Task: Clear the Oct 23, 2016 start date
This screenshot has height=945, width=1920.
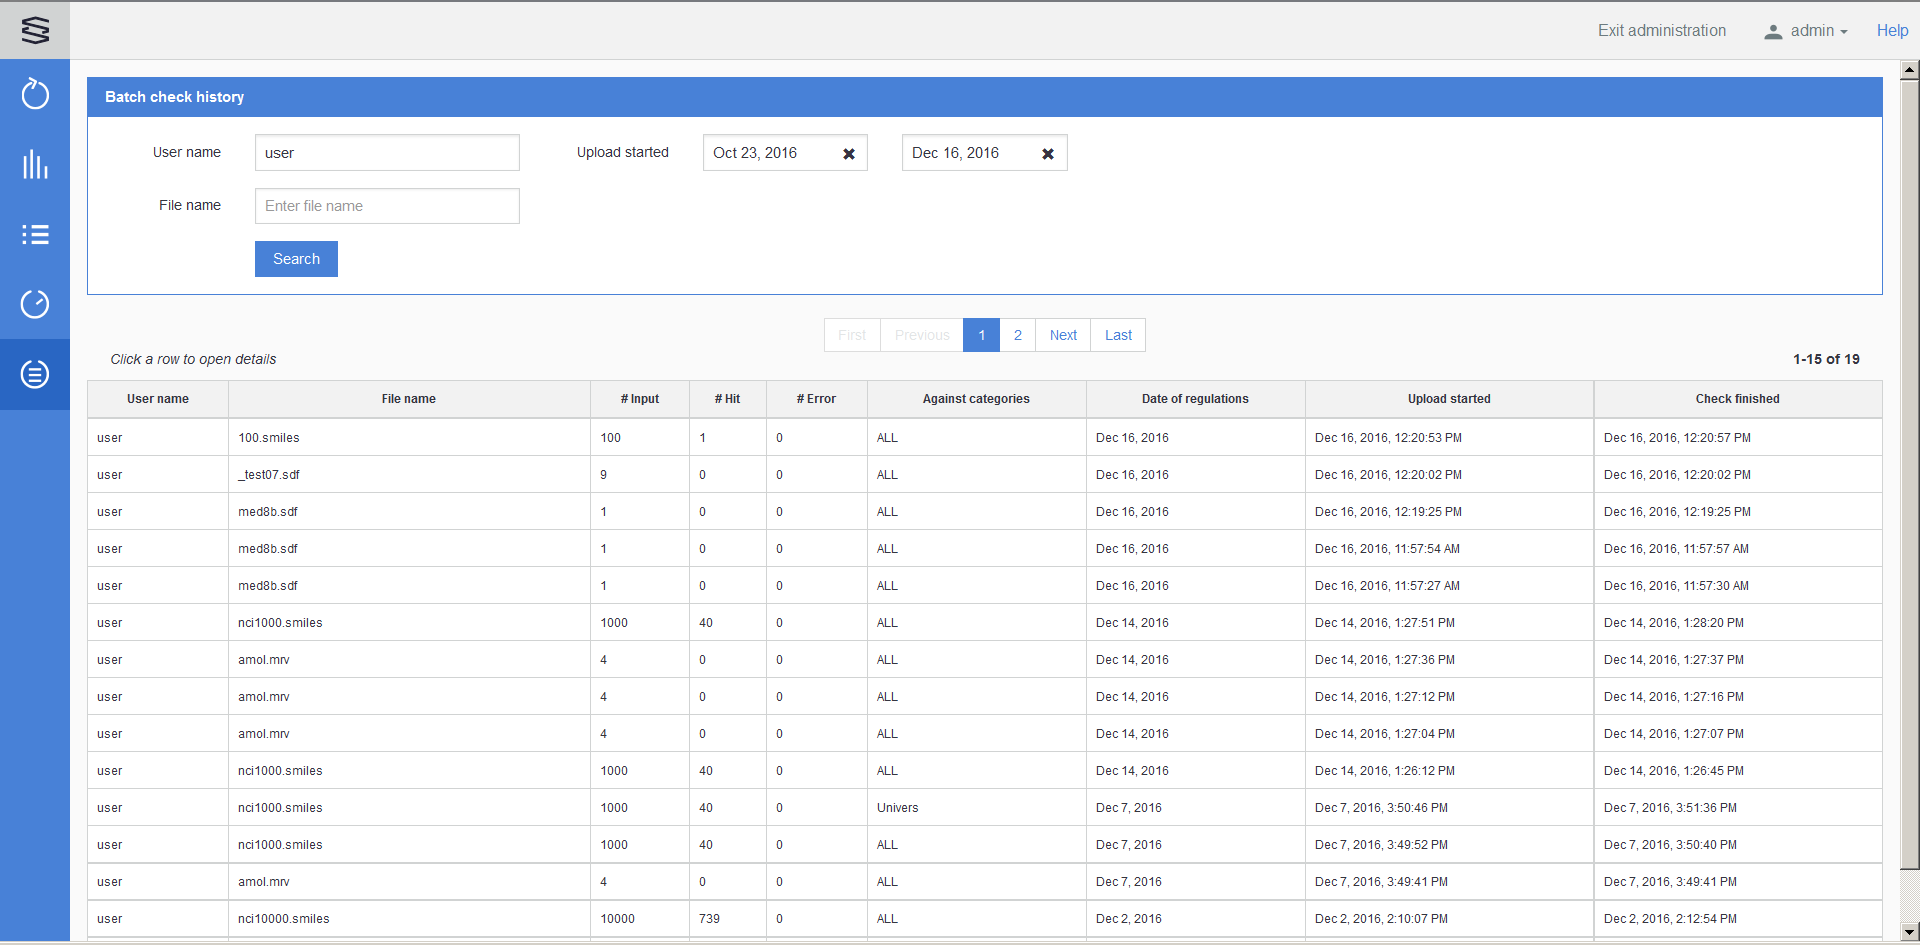Action: click(849, 154)
